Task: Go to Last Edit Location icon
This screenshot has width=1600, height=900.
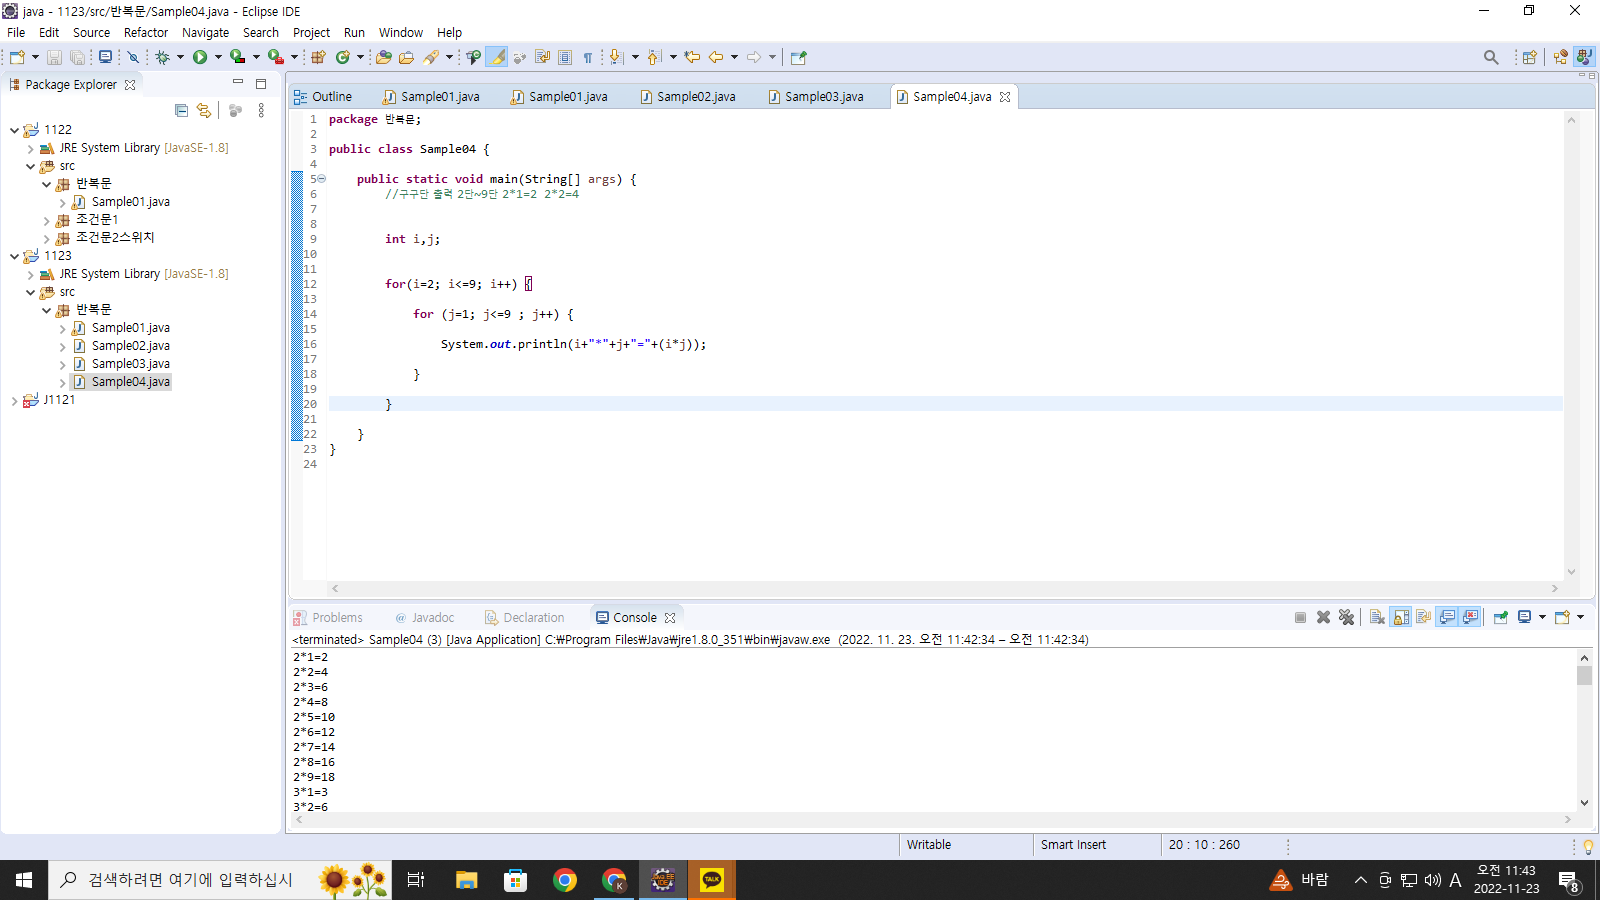Action: point(692,57)
